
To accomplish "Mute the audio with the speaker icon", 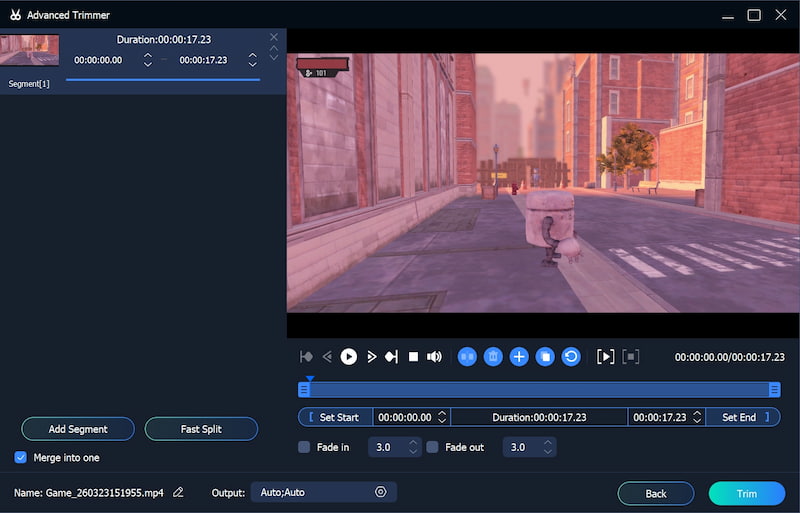I will [x=434, y=357].
